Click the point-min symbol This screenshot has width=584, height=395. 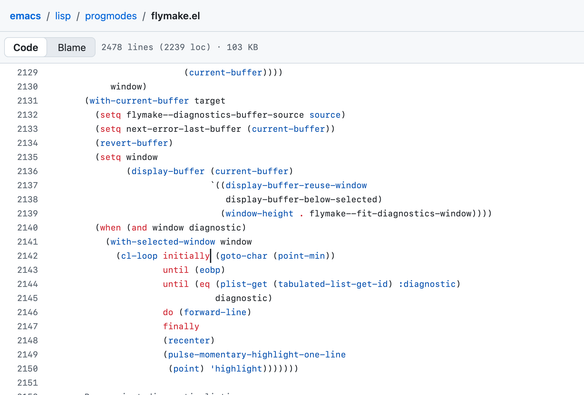(x=301, y=256)
